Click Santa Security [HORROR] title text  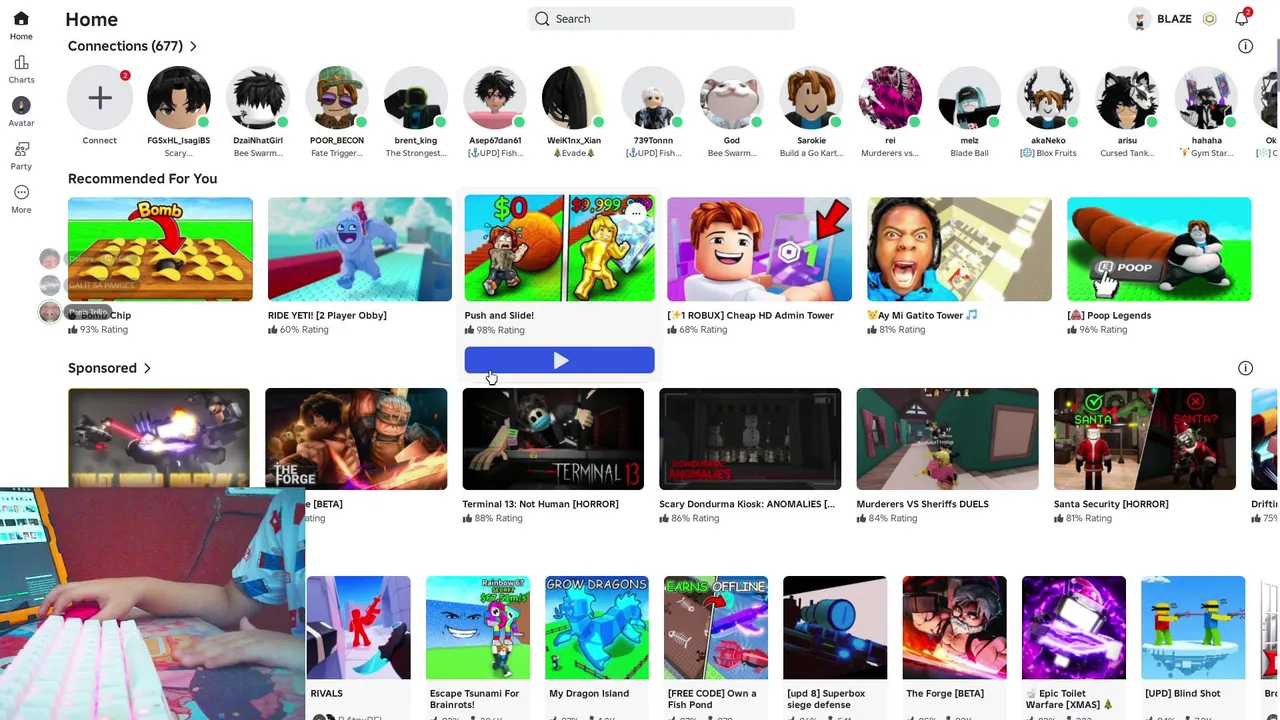[1111, 504]
